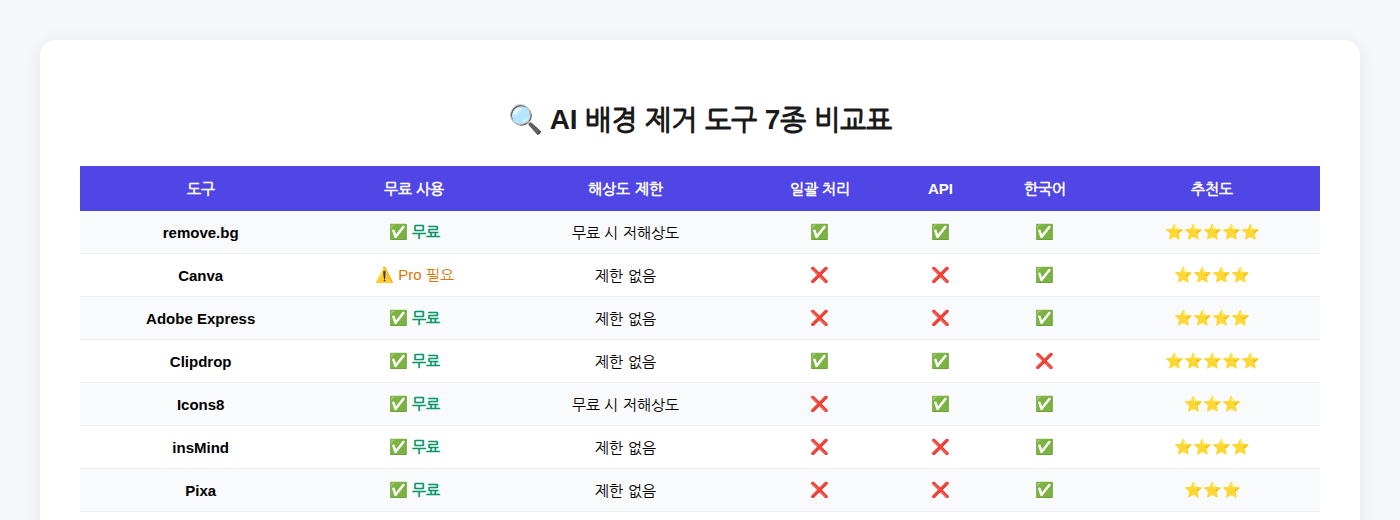Screen dimensions: 1400x520
Task: Click the Icons8 일괄 처리 cross mark
Action: [819, 404]
